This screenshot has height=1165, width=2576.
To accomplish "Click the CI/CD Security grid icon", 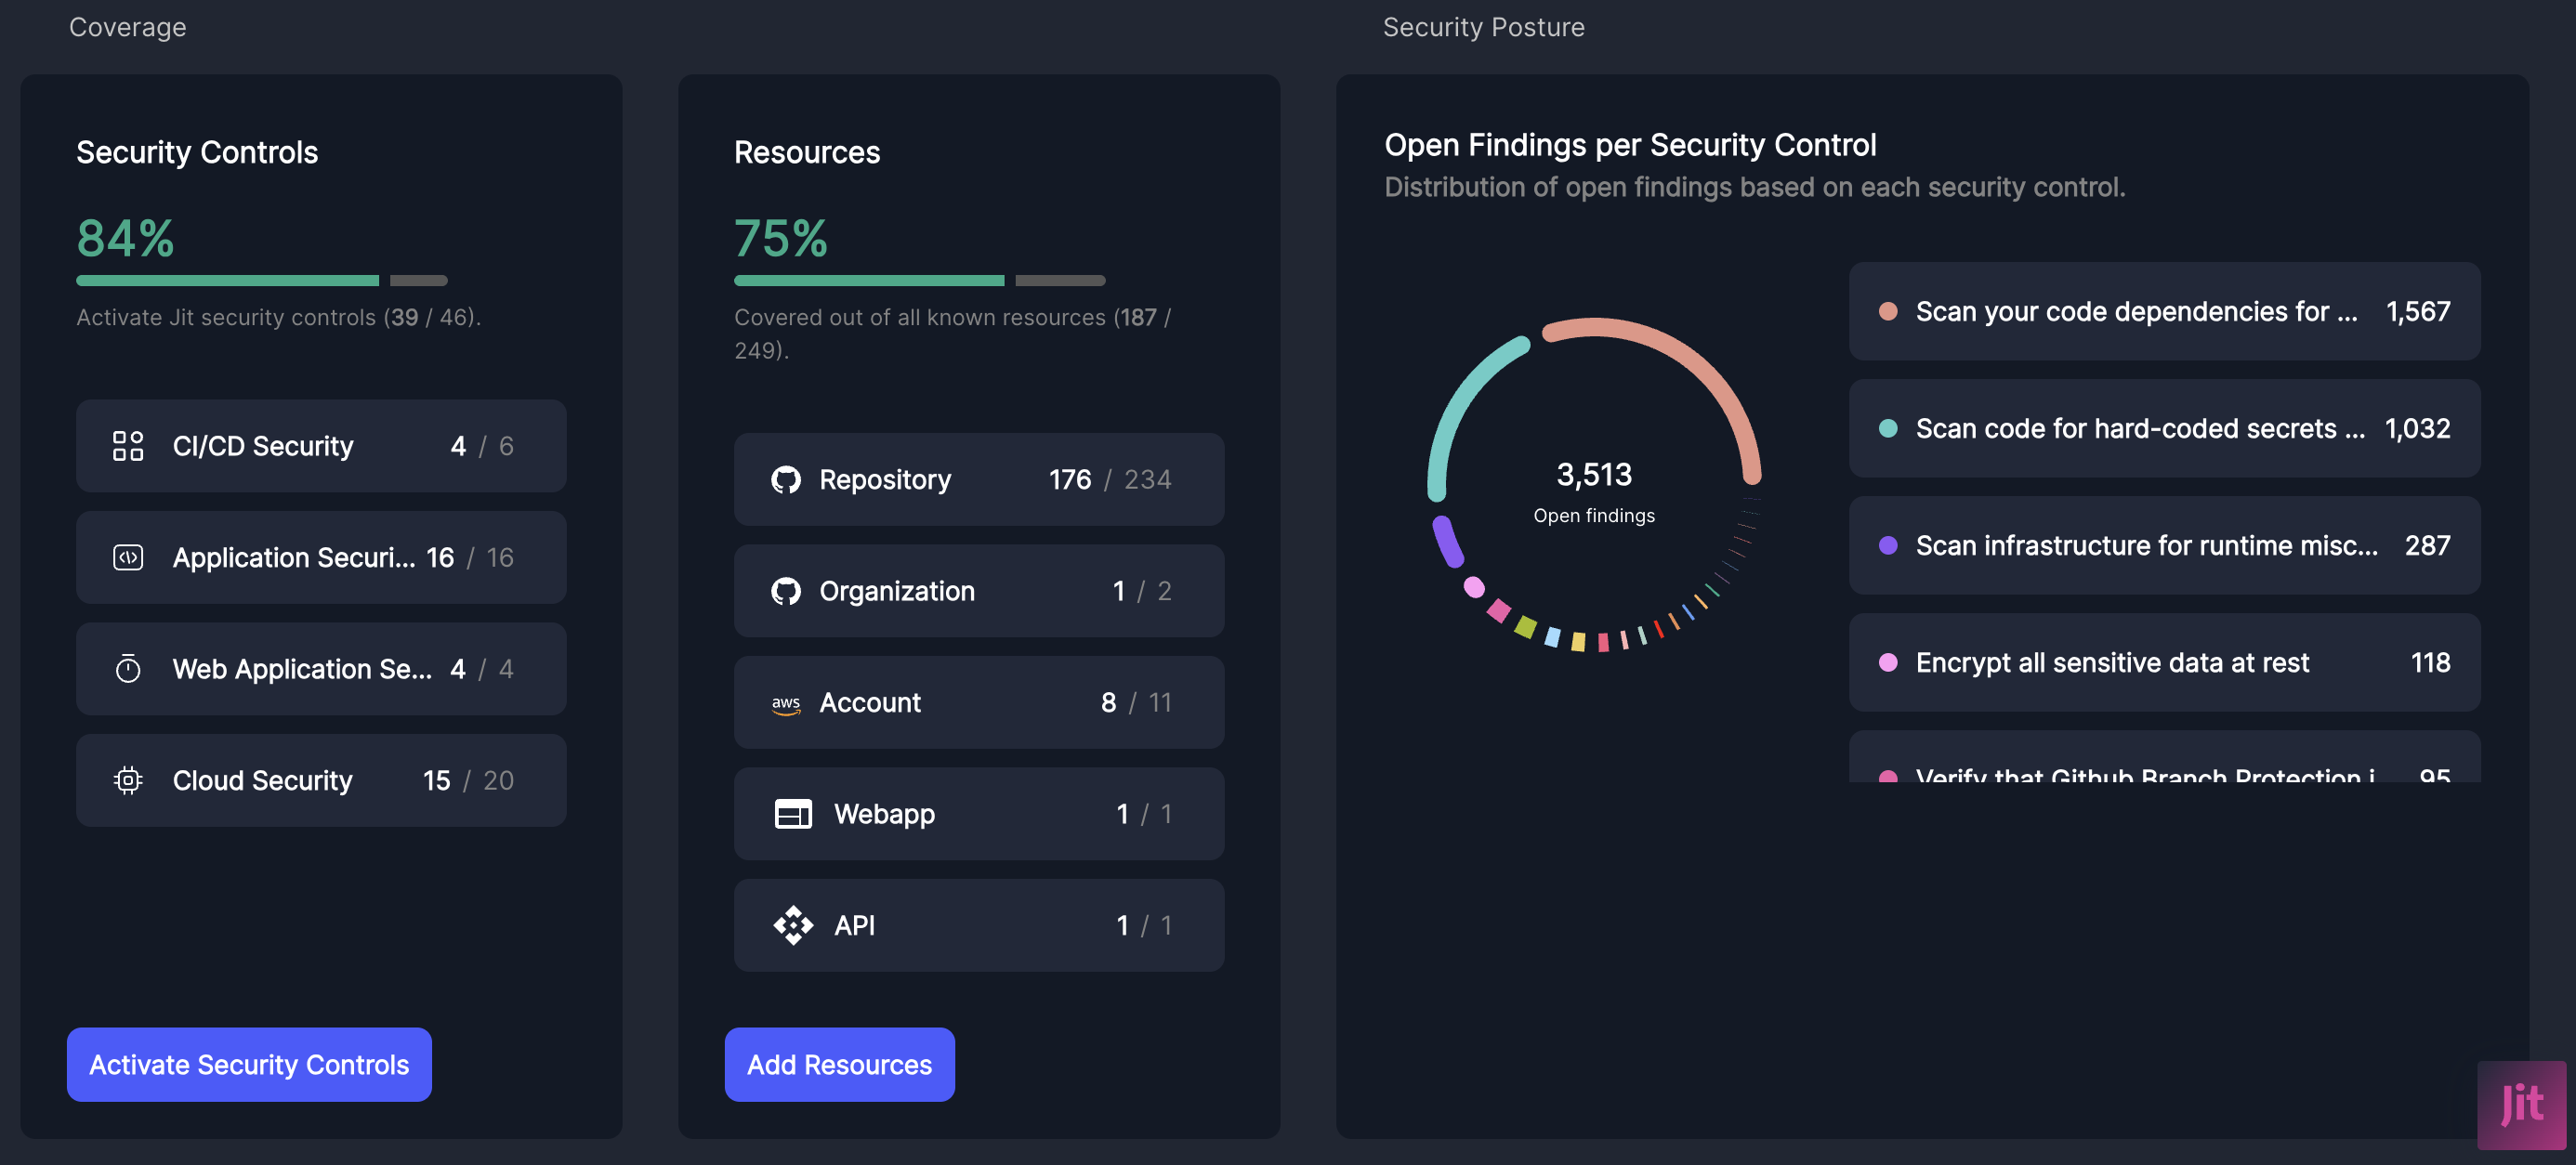I will coord(128,446).
